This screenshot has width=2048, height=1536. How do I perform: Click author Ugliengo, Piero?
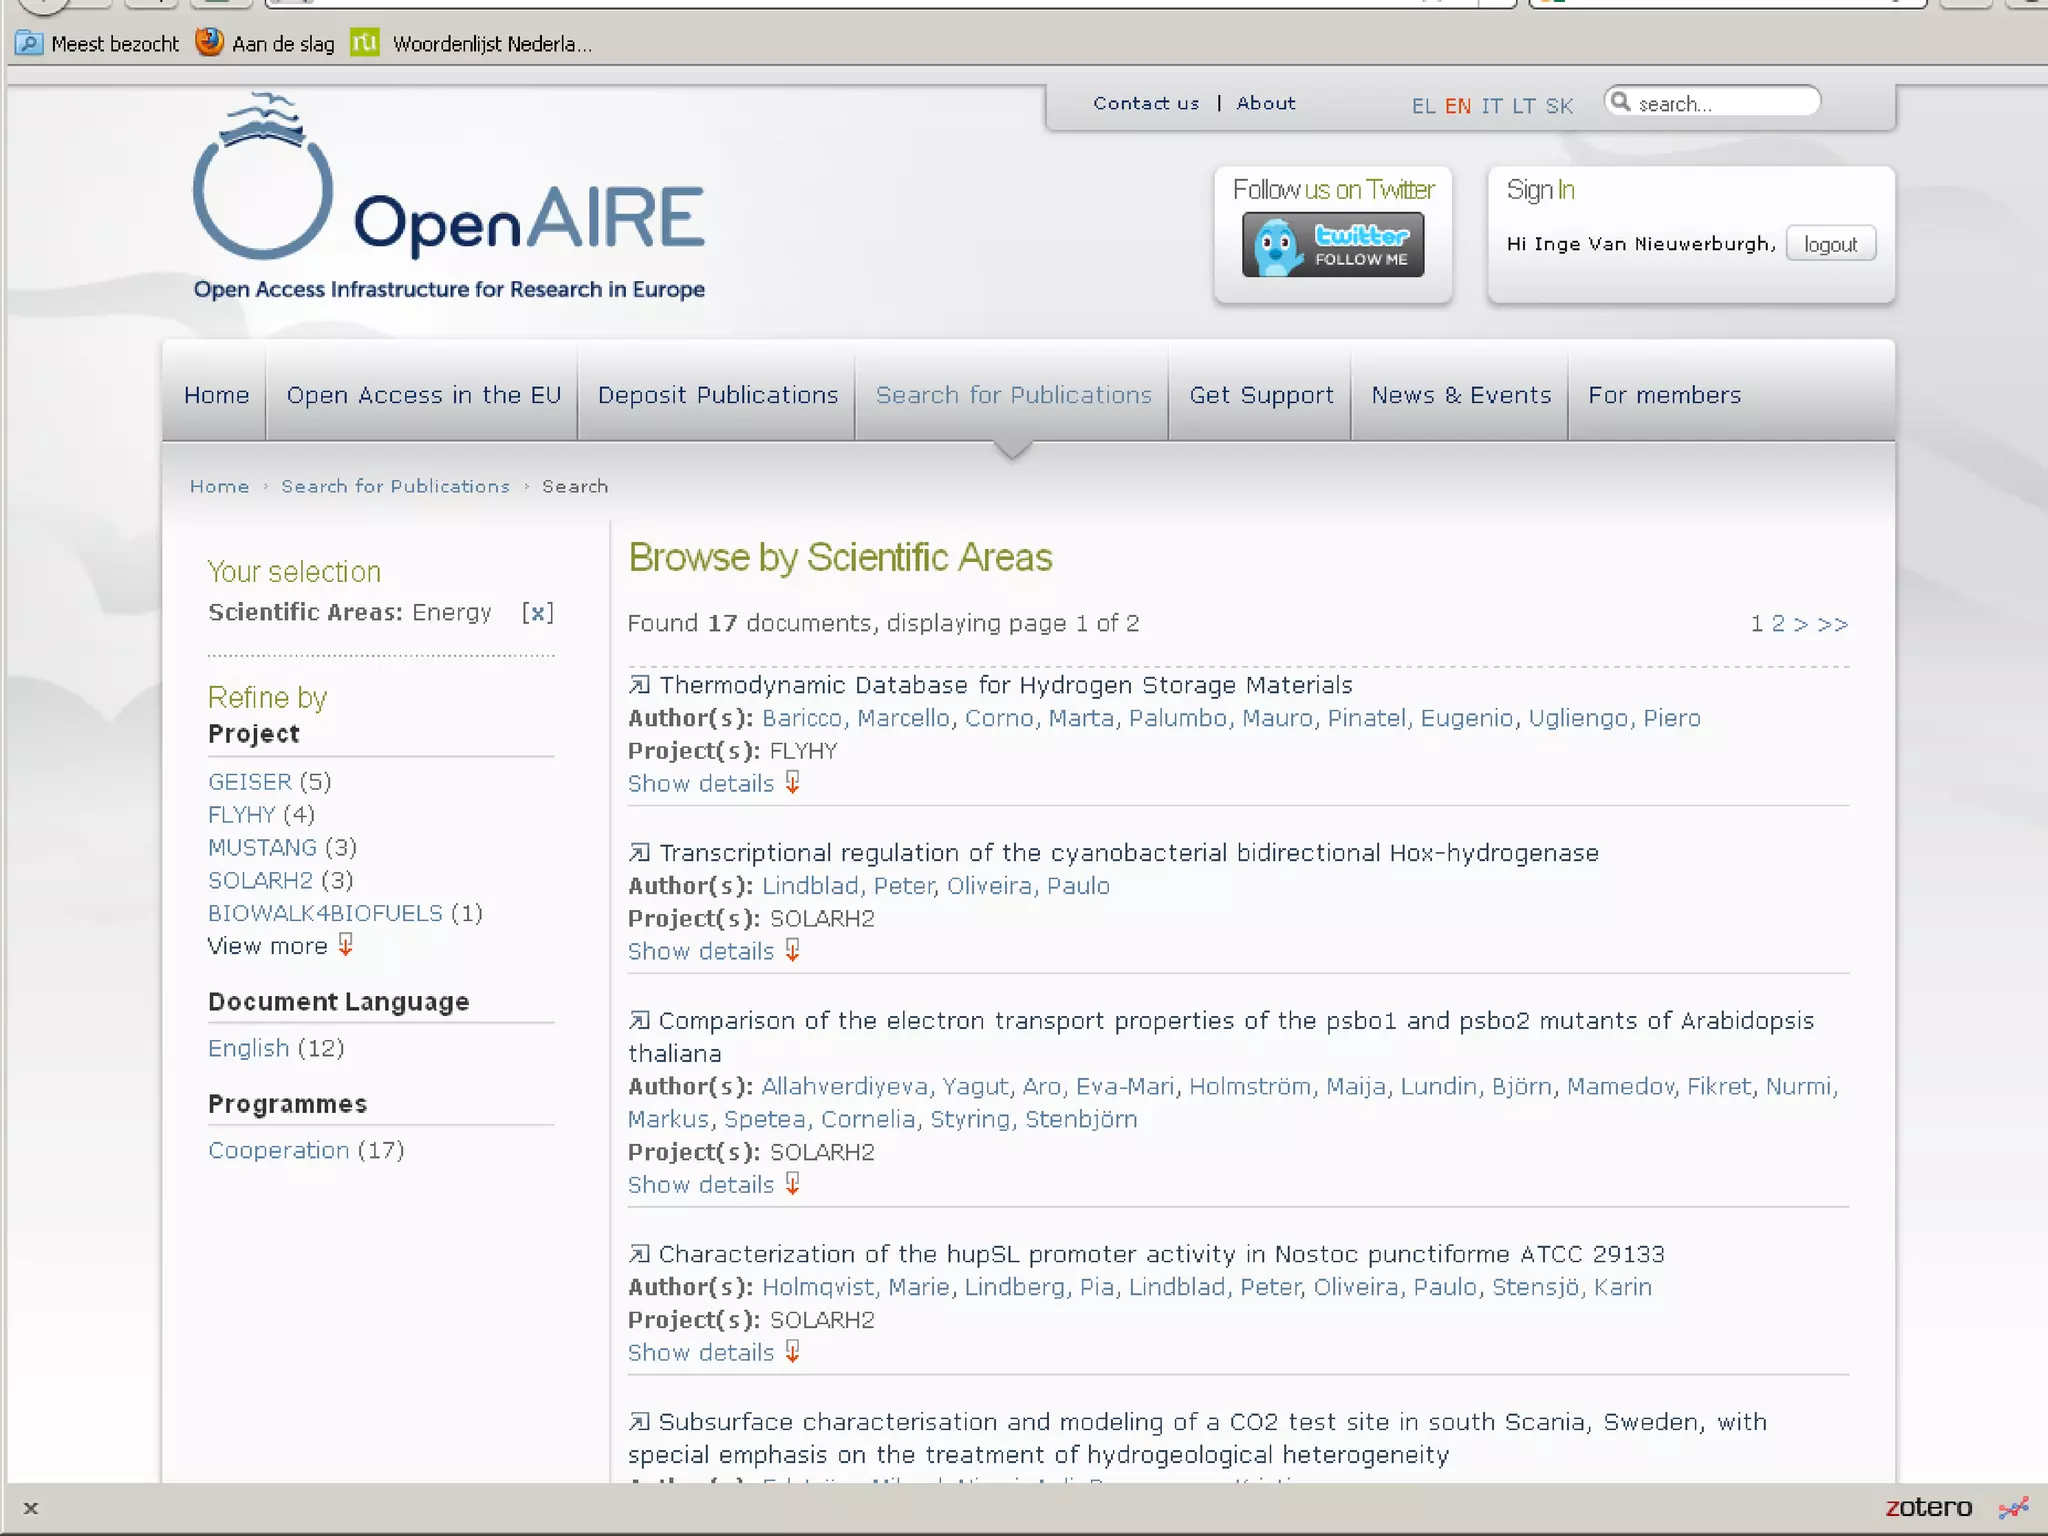pyautogui.click(x=1614, y=718)
